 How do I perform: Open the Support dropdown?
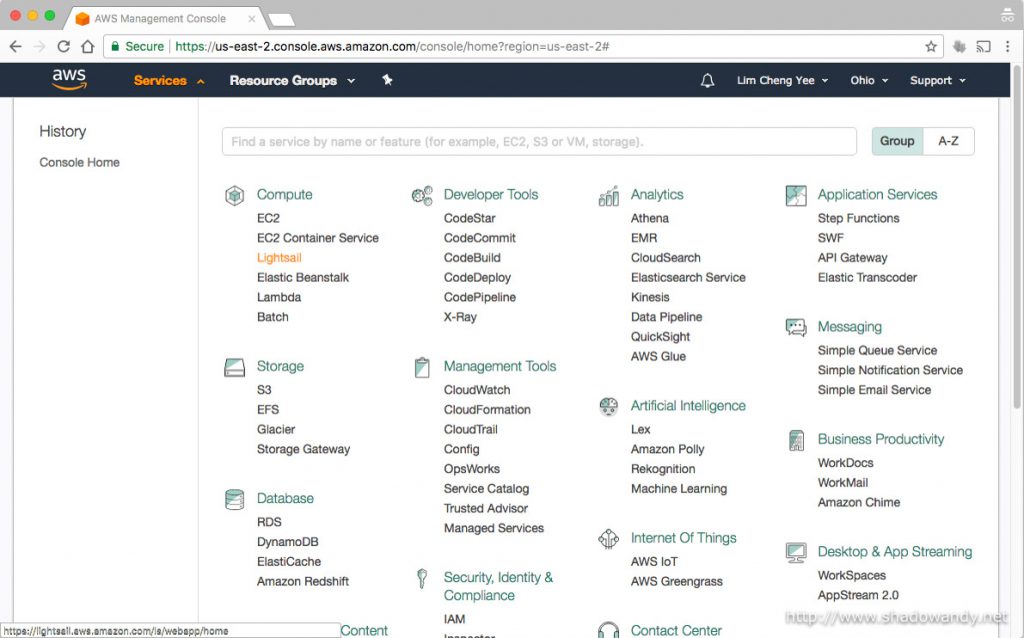[938, 80]
